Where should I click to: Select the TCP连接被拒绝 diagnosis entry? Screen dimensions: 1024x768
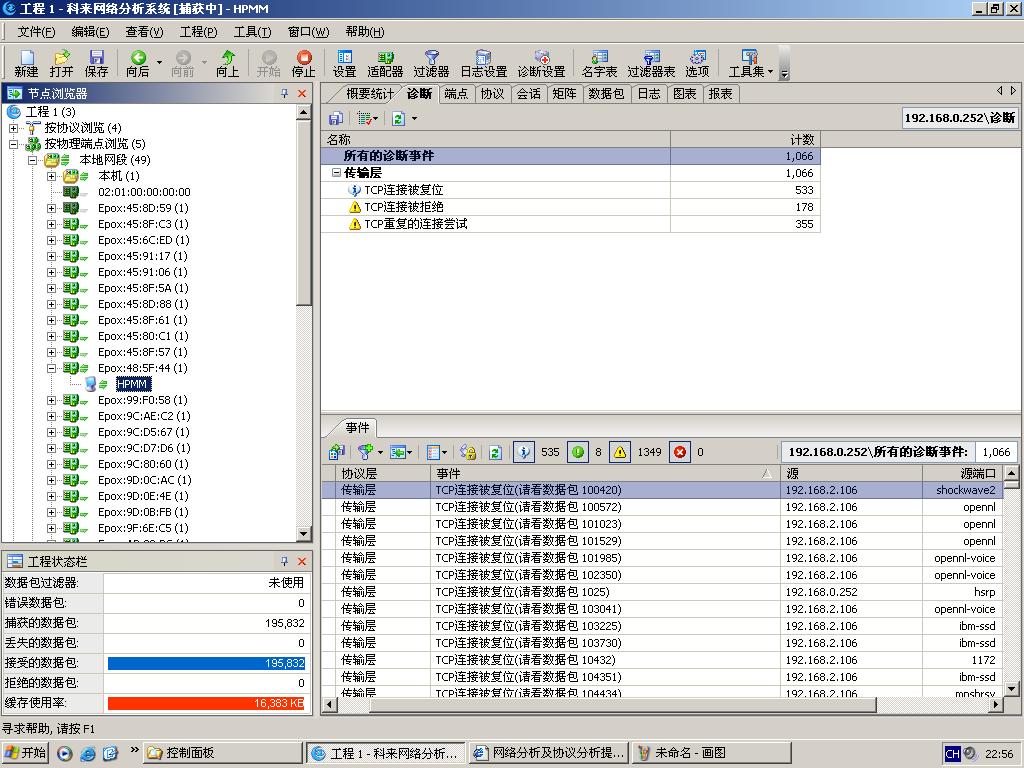pos(403,207)
